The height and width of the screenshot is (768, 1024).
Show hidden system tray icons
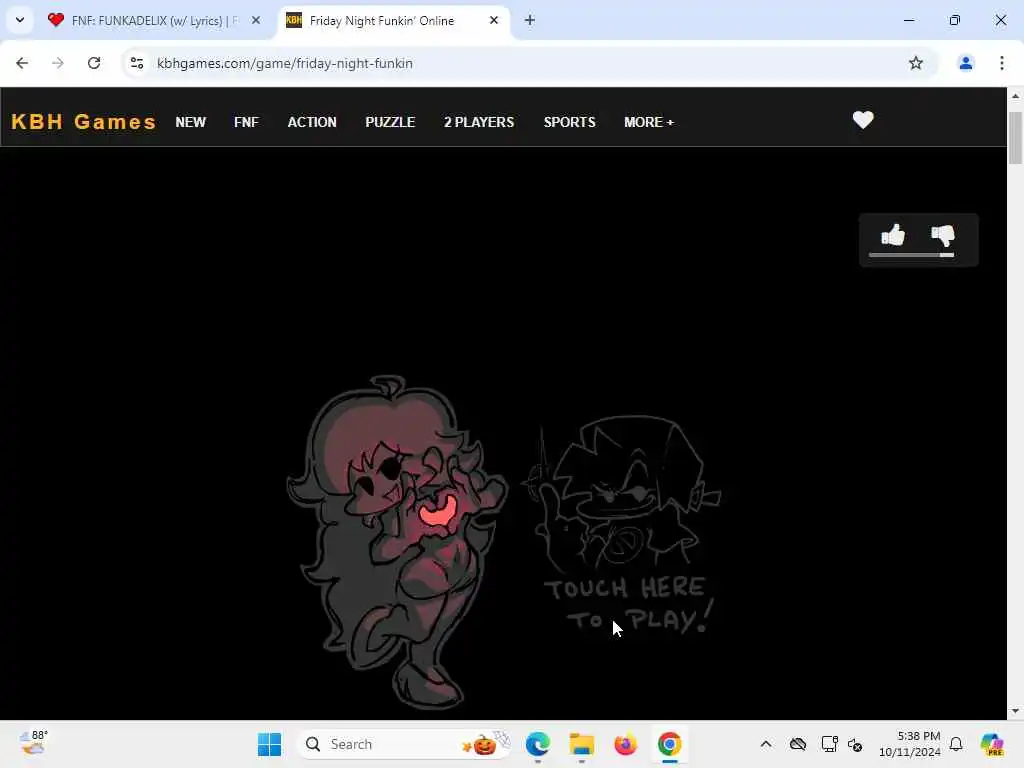click(x=766, y=744)
